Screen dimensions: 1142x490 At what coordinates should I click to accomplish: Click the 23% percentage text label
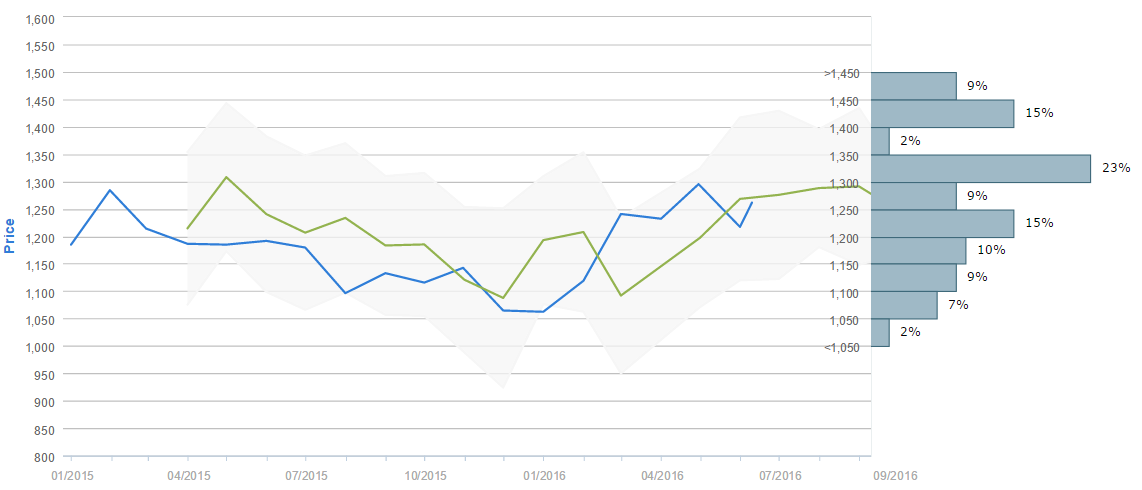tap(1115, 168)
